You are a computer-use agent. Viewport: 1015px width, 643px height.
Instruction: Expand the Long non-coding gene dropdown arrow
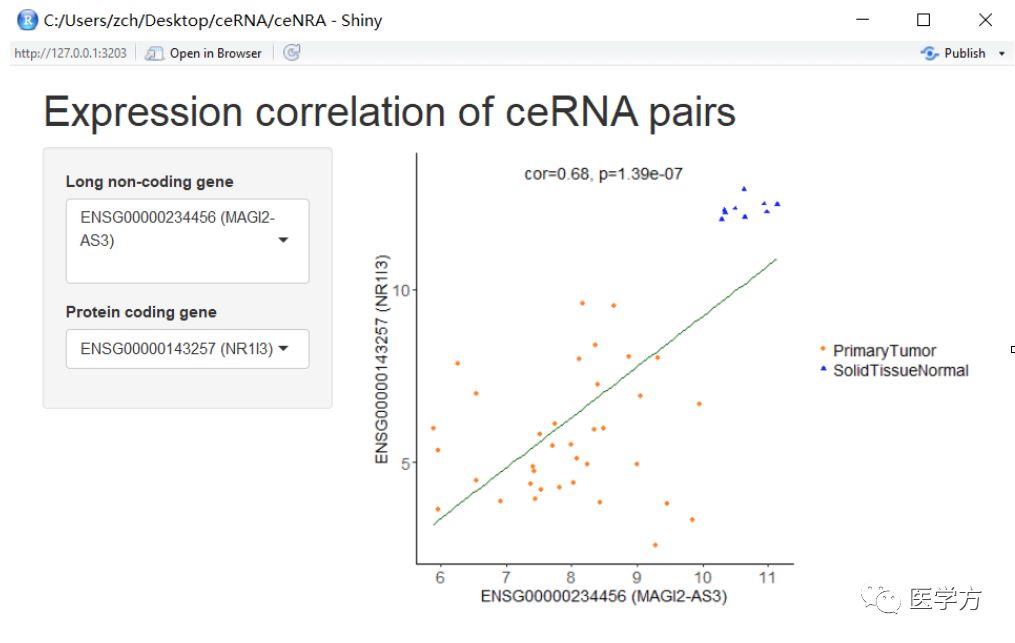coord(283,240)
